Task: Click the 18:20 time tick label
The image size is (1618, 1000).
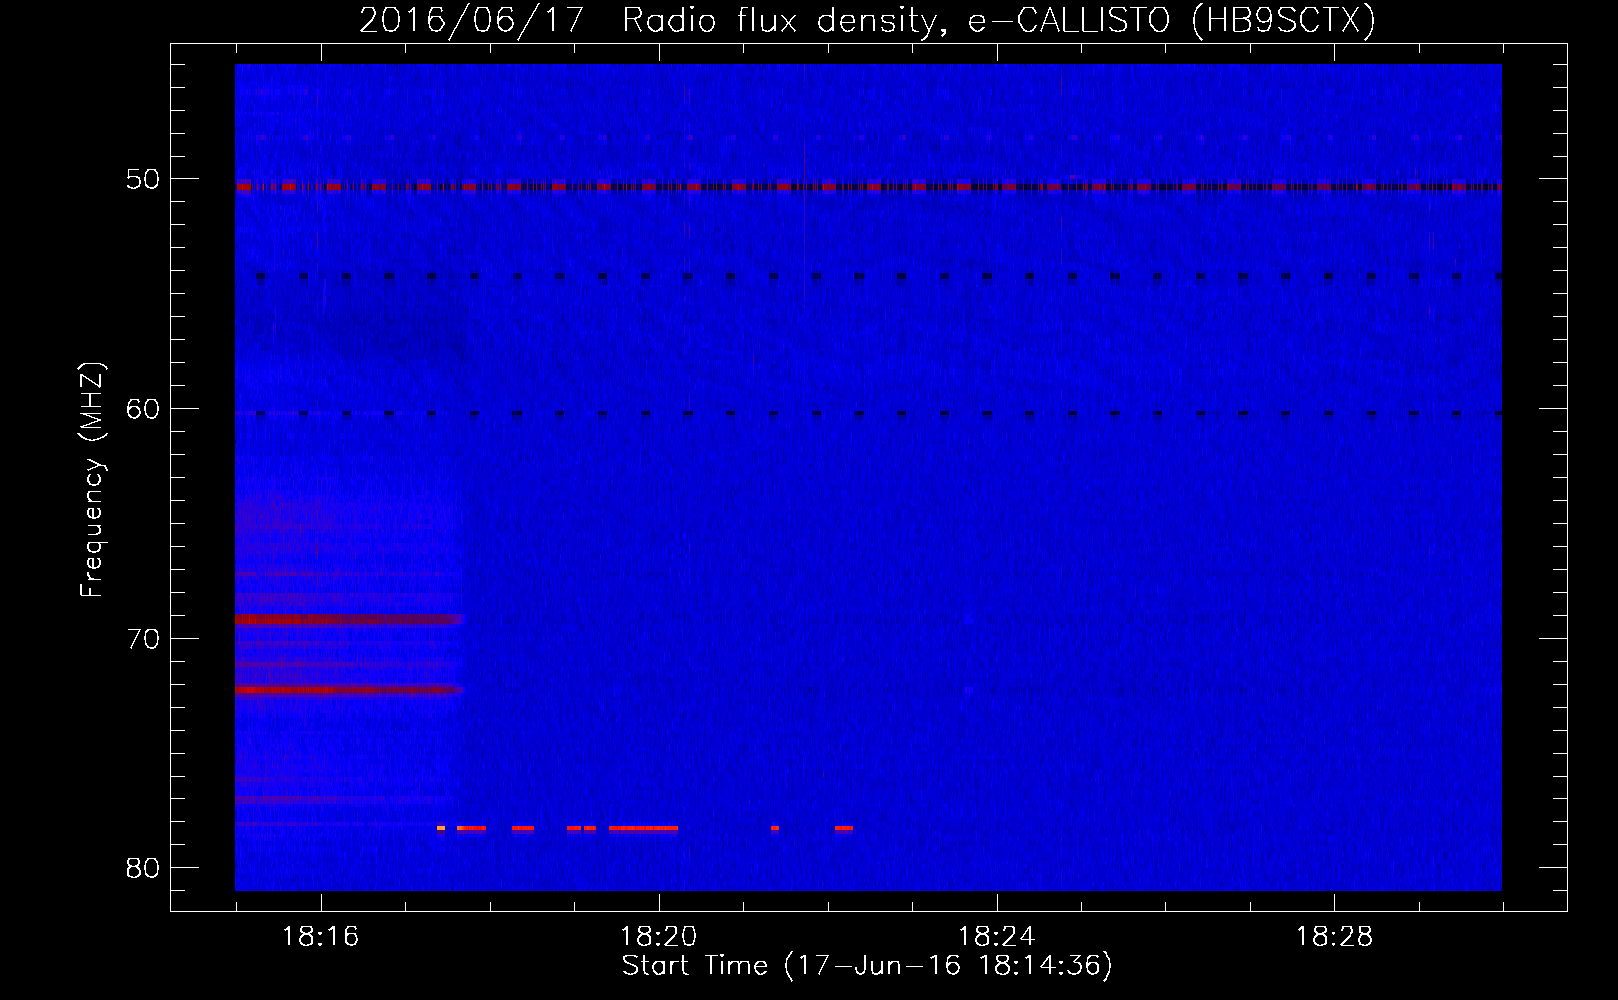Action: click(658, 937)
